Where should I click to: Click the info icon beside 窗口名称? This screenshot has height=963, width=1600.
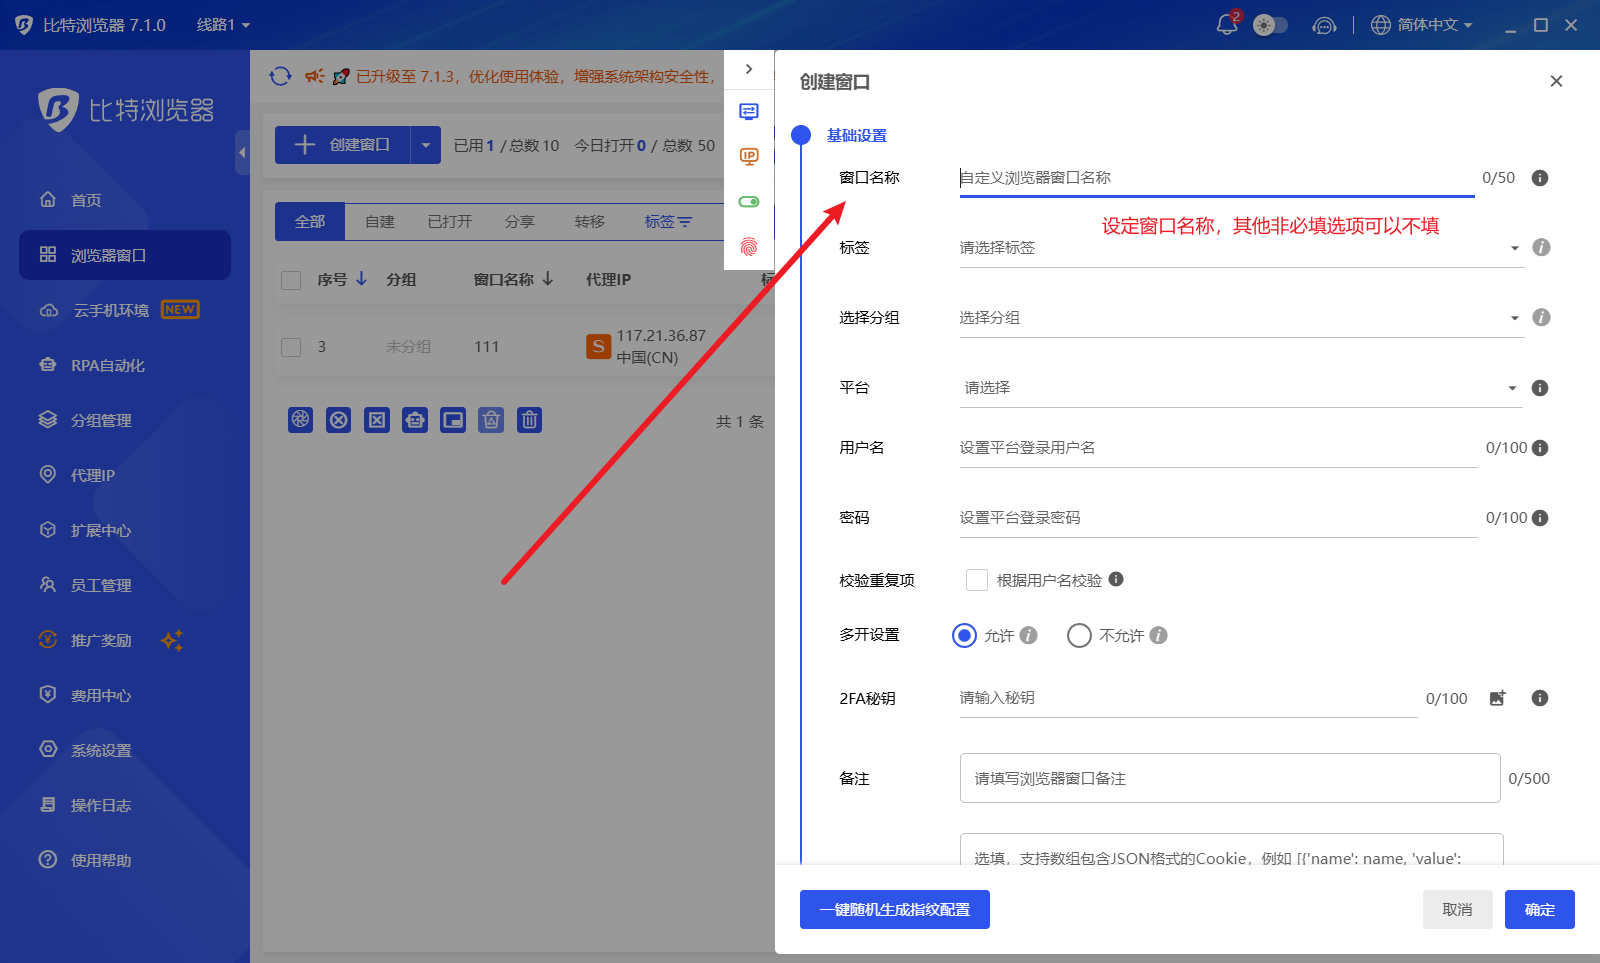[x=1540, y=178]
